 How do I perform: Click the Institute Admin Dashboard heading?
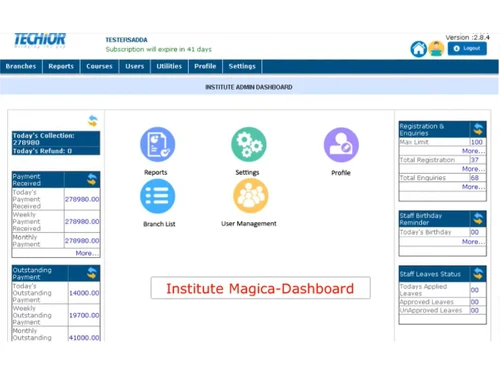point(249,87)
